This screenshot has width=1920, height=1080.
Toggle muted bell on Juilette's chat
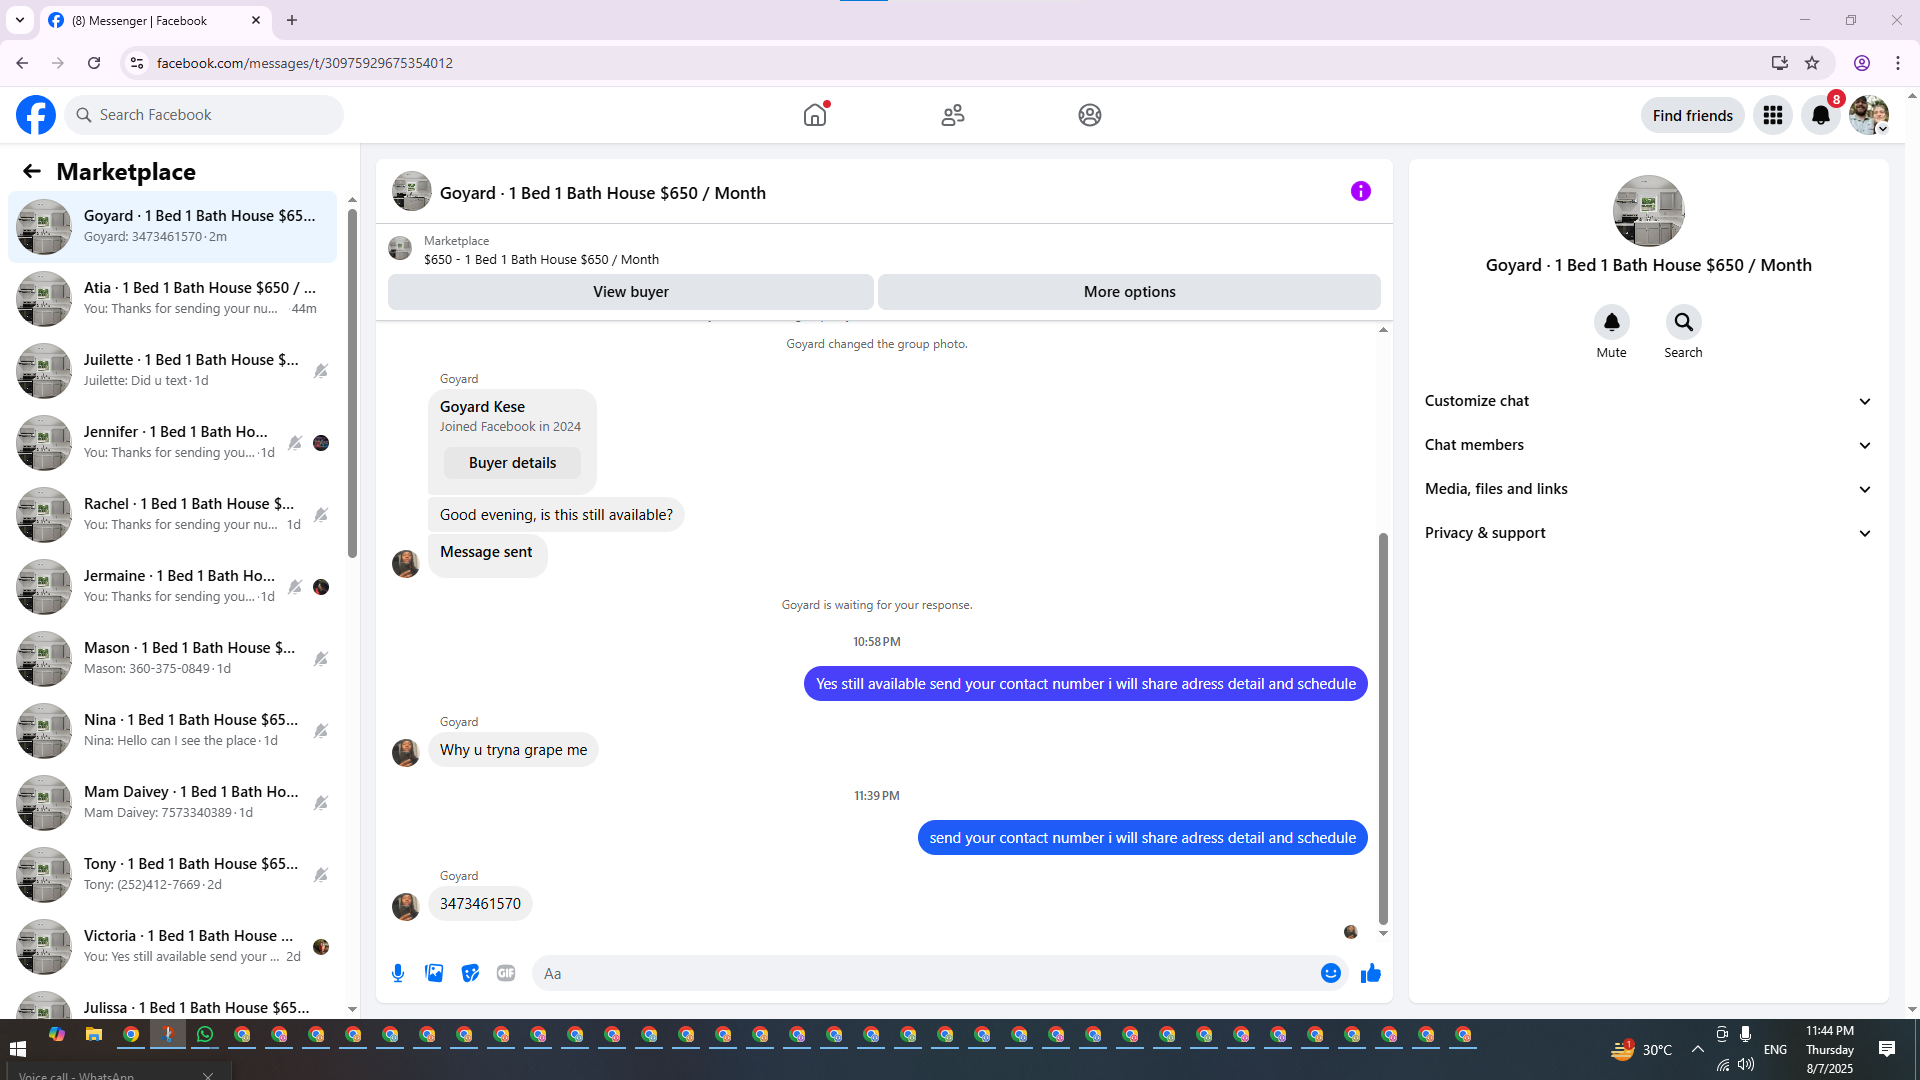coord(320,371)
